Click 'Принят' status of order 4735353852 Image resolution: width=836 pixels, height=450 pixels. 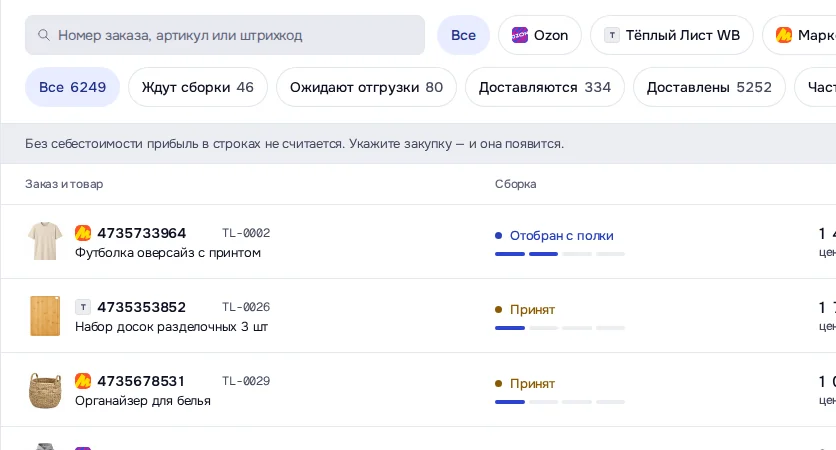[532, 309]
